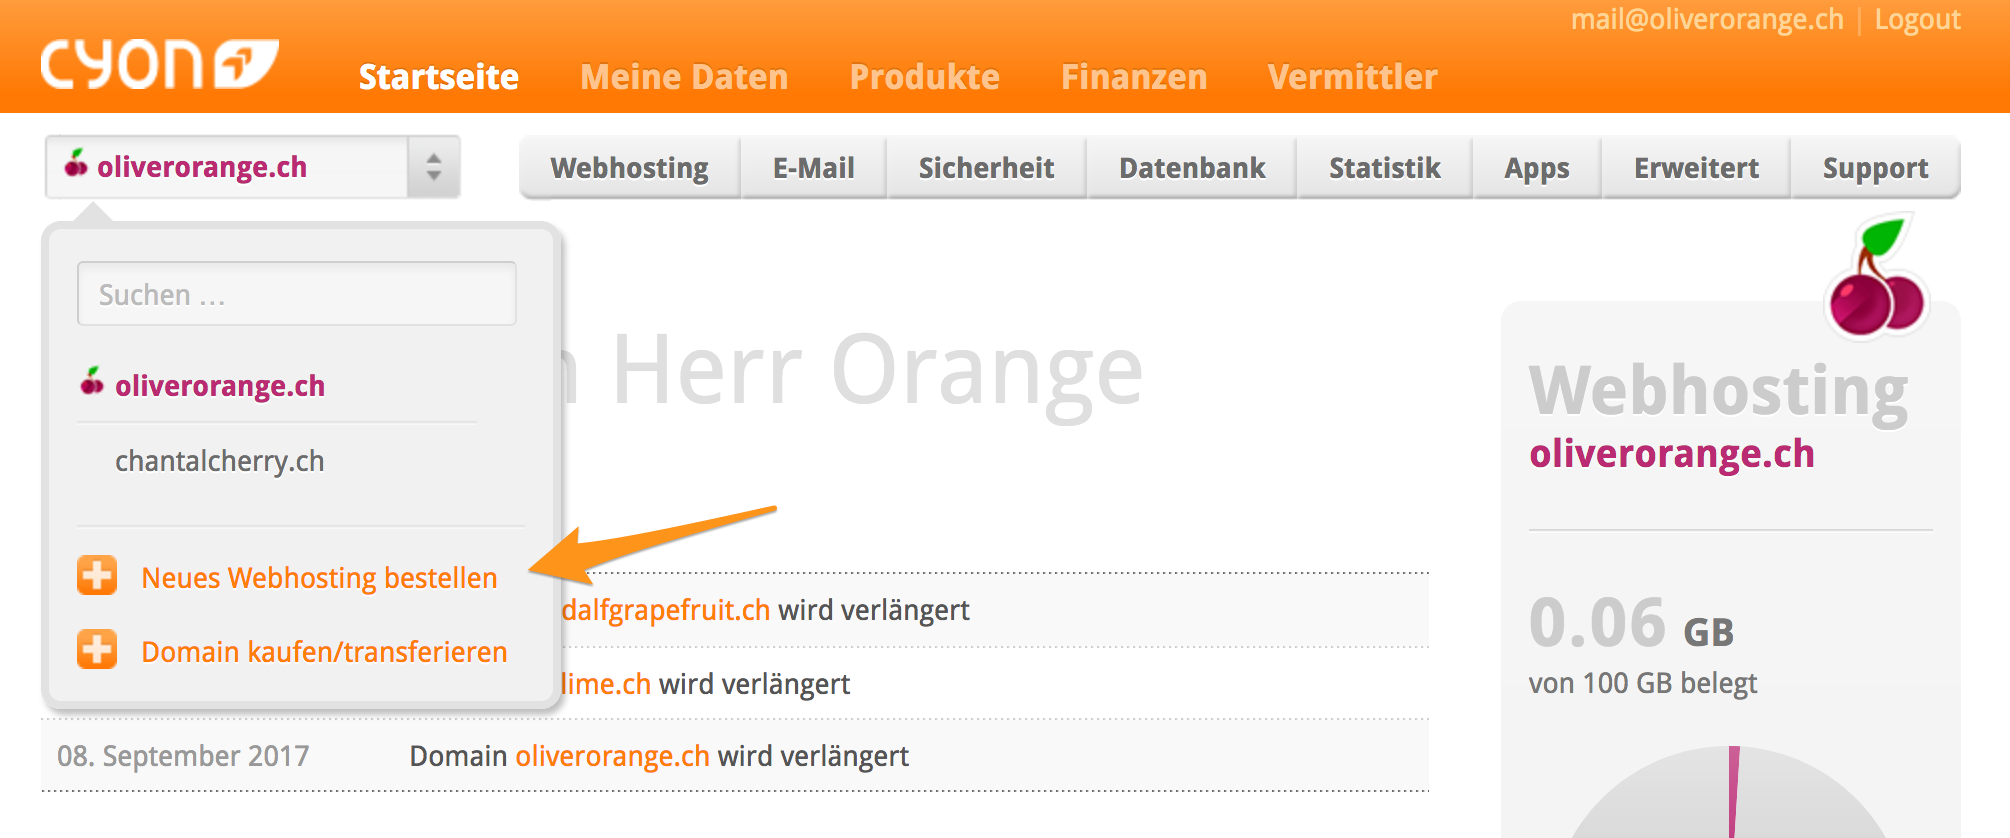Switch to the Sicherheit tab
2010x838 pixels.
[987, 168]
